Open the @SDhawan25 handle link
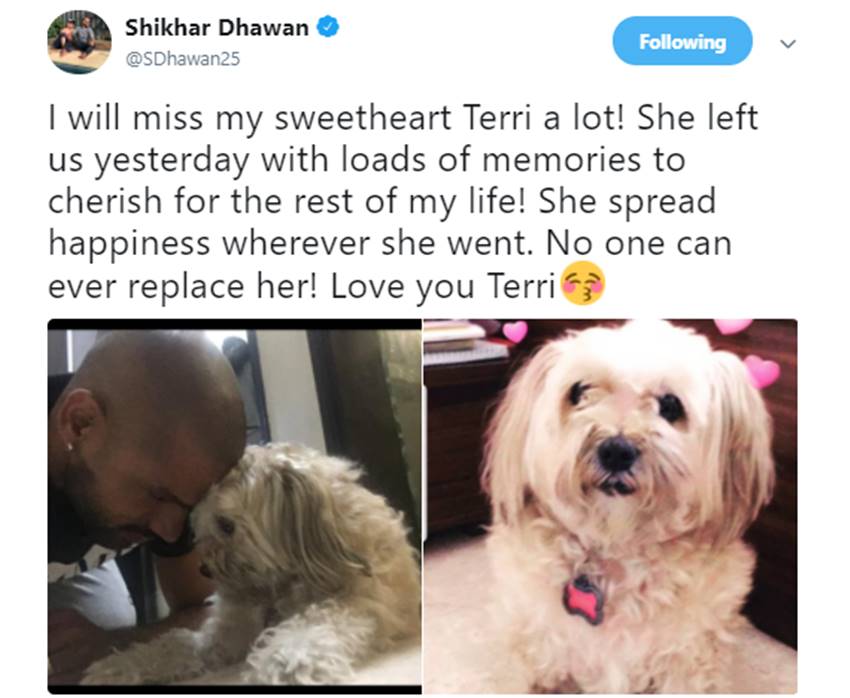Image resolution: width=850 pixels, height=698 pixels. (183, 59)
